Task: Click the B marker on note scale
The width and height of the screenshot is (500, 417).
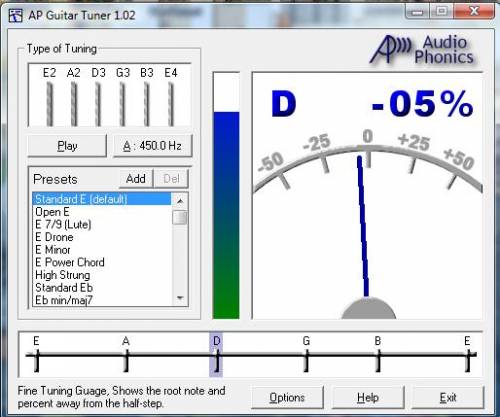Action: coord(378,355)
